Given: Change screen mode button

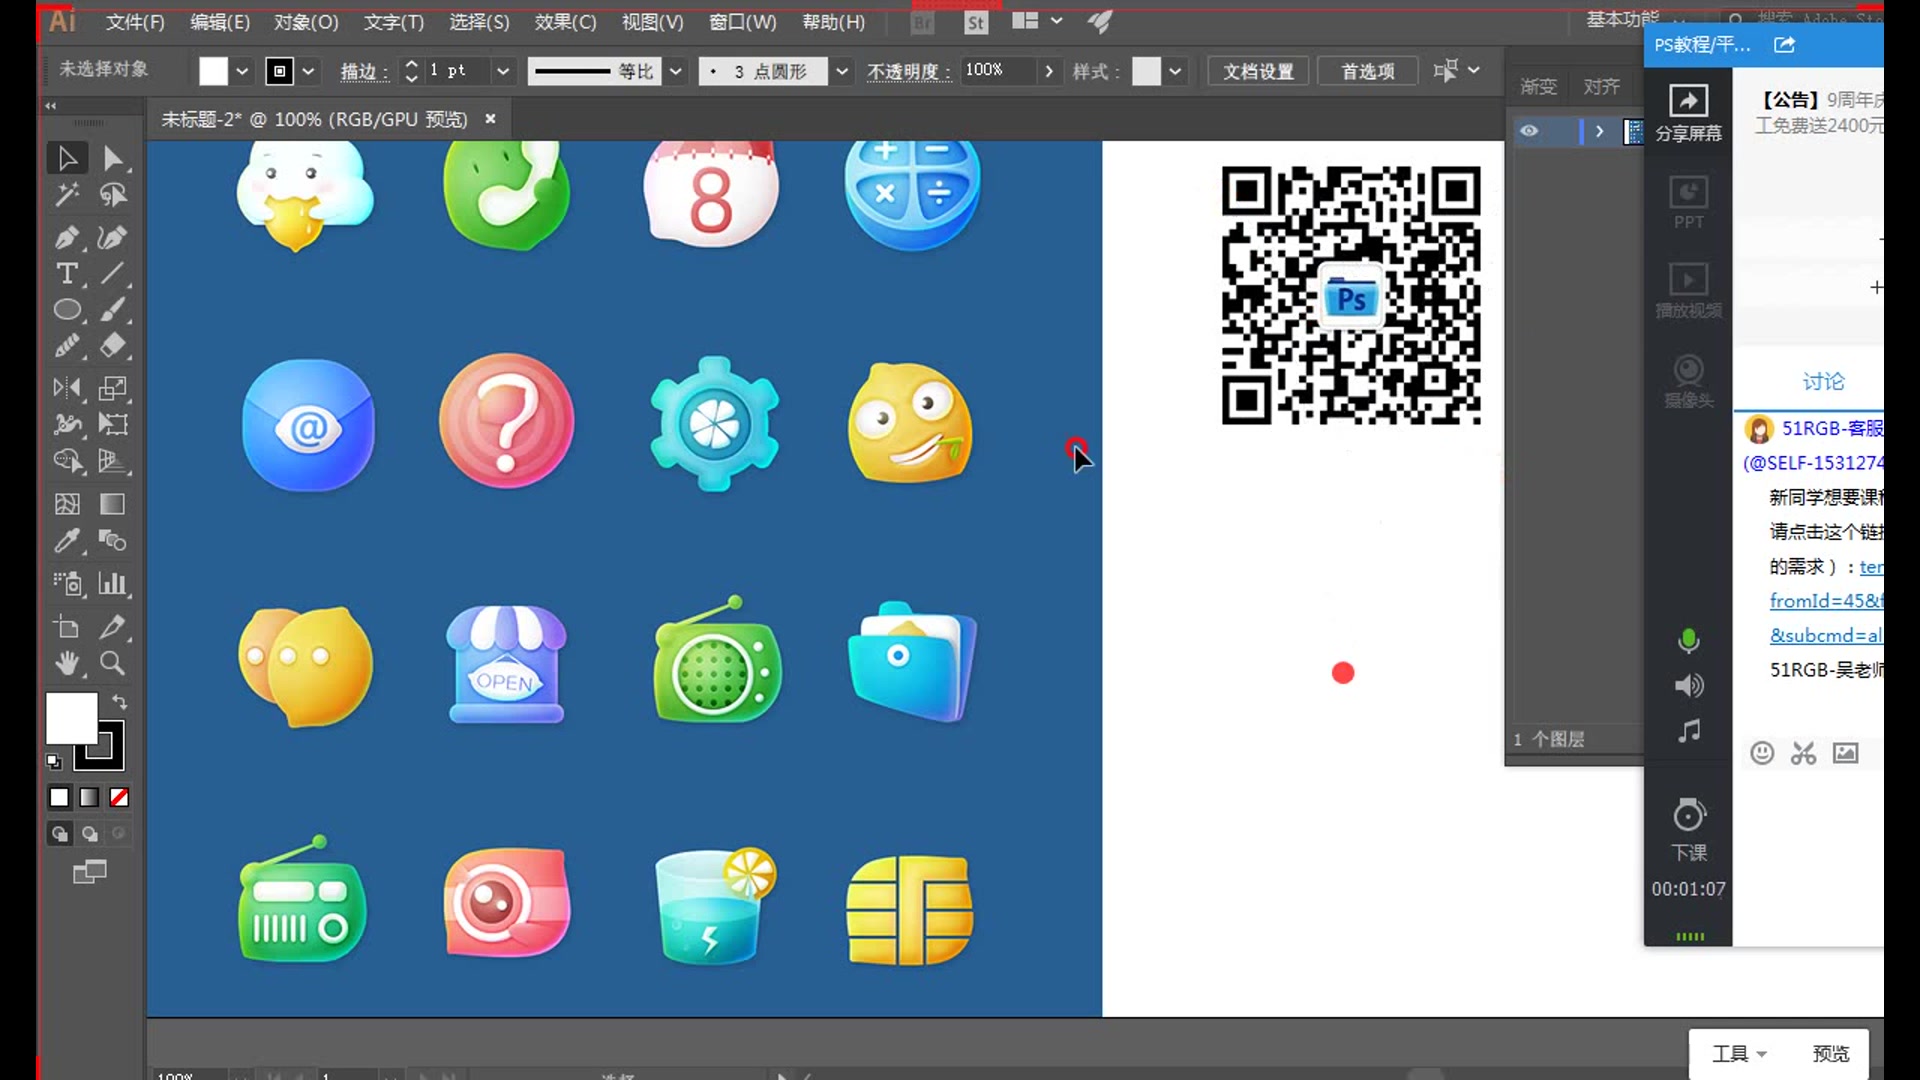Looking at the screenshot, I should (x=90, y=872).
